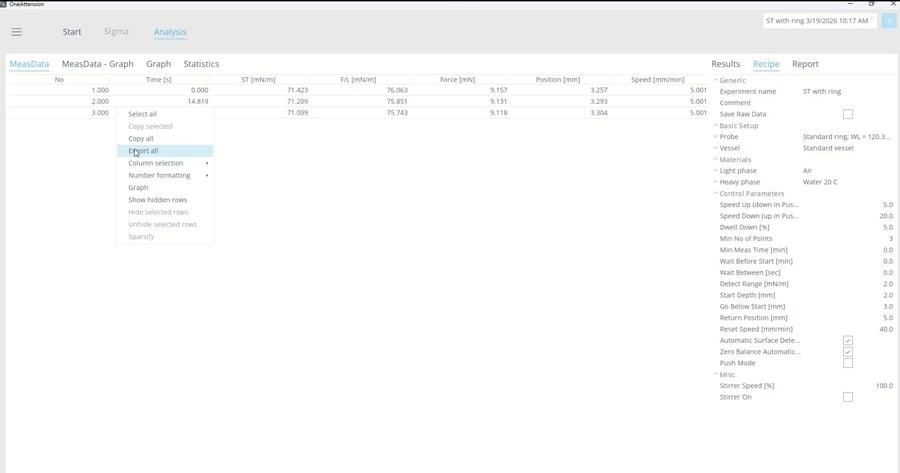Collapse the Generic section
The width and height of the screenshot is (900, 473).
click(715, 80)
